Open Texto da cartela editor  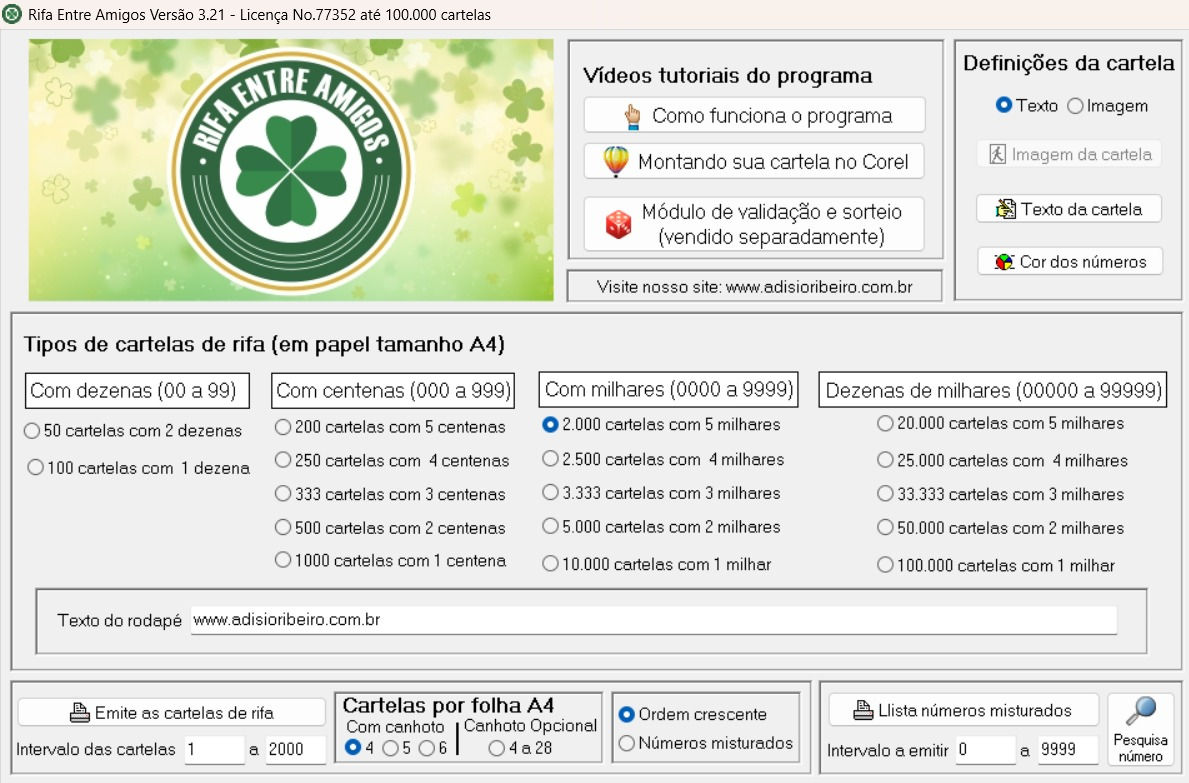[1069, 209]
